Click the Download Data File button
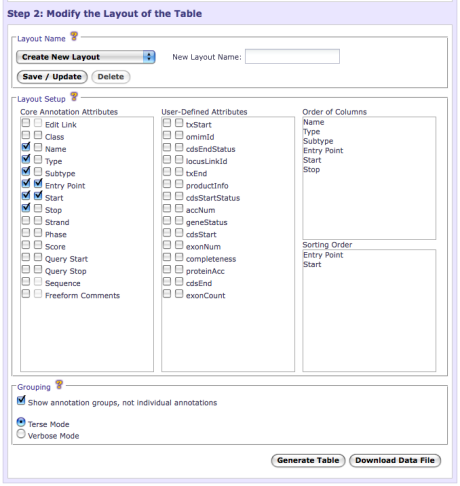 click(395, 460)
